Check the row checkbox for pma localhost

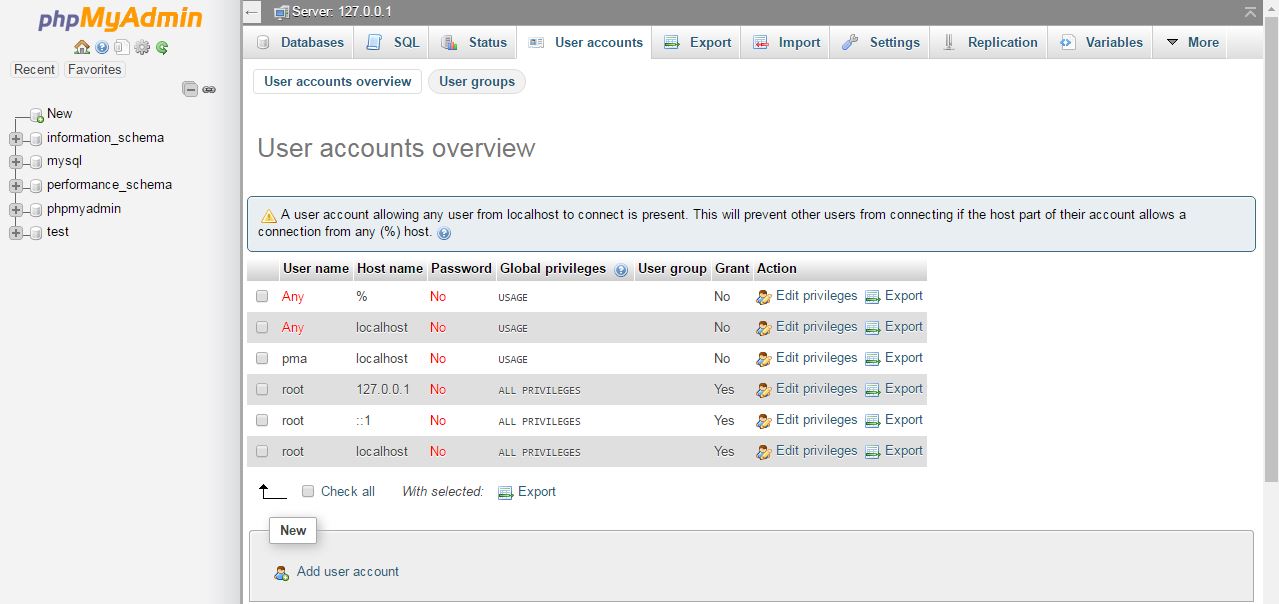tap(262, 358)
